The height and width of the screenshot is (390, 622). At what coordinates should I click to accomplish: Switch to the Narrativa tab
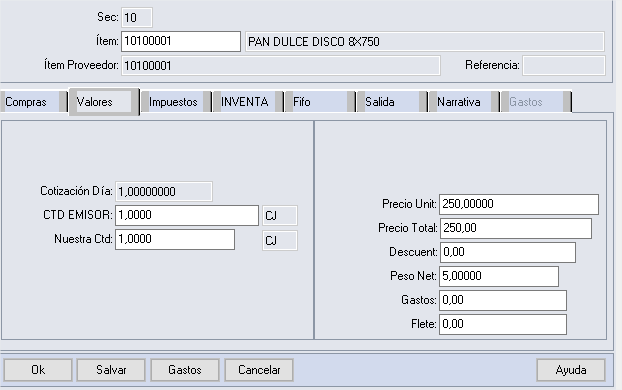point(464,102)
